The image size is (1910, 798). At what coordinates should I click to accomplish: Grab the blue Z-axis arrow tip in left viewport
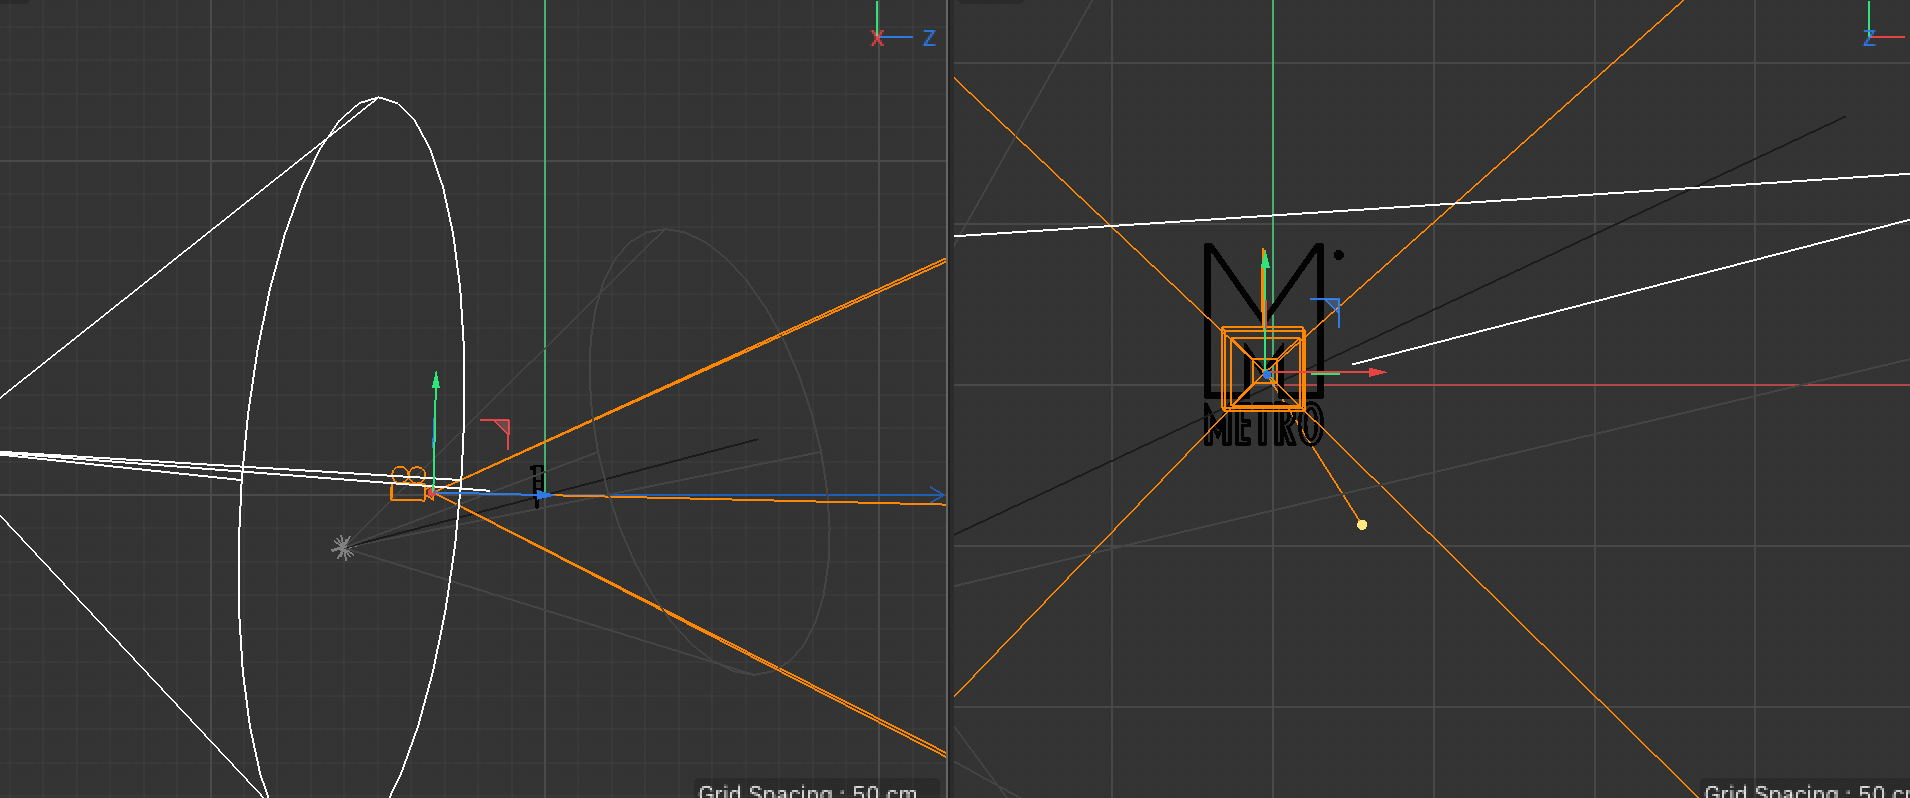(x=544, y=495)
